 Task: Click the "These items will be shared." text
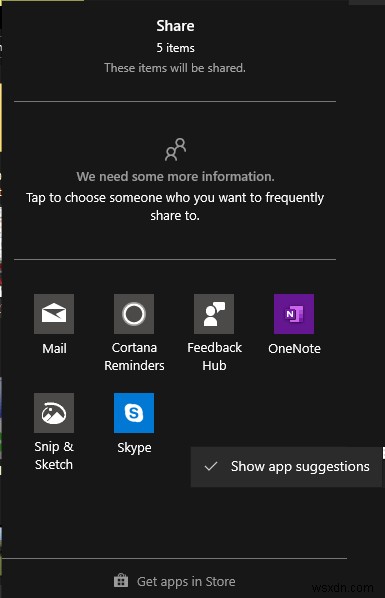175,68
